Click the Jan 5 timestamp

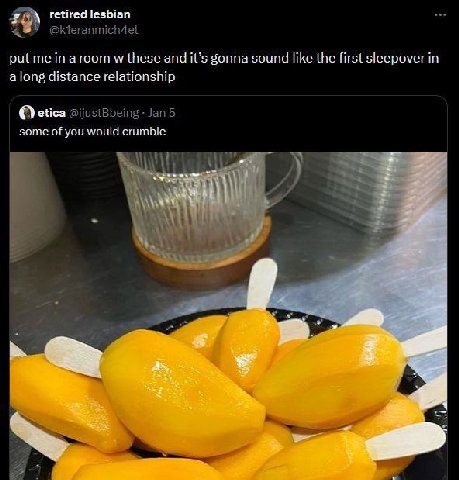[161, 113]
